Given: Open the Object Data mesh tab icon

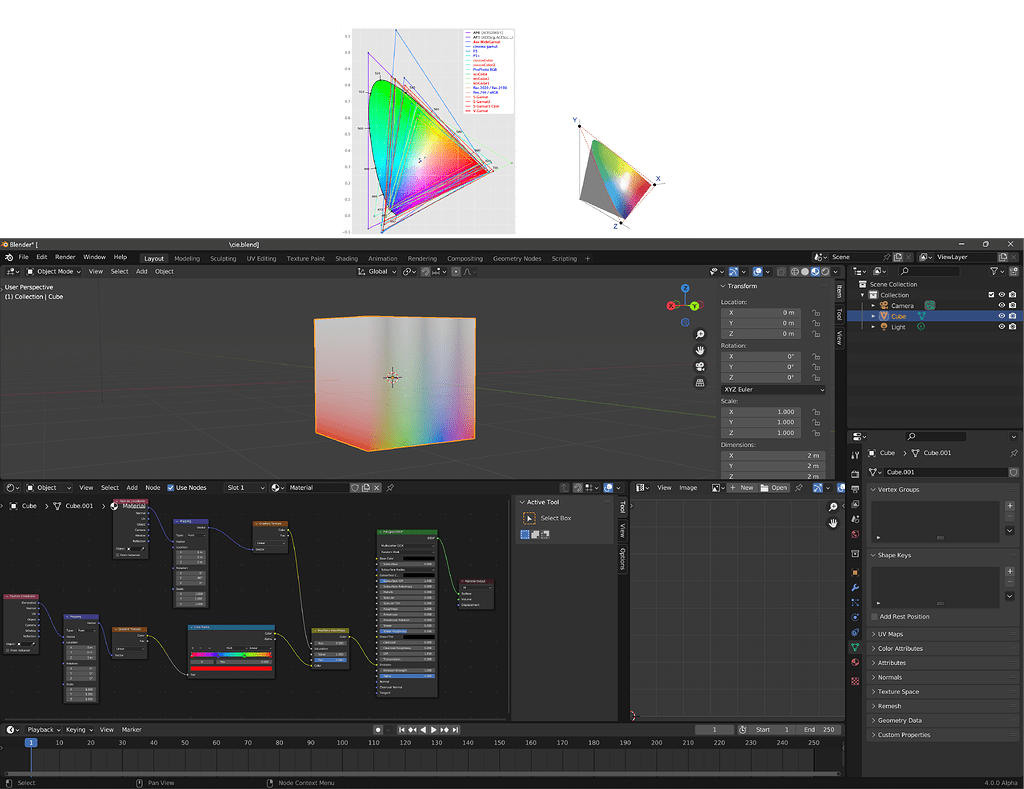Looking at the screenshot, I should click(x=855, y=647).
